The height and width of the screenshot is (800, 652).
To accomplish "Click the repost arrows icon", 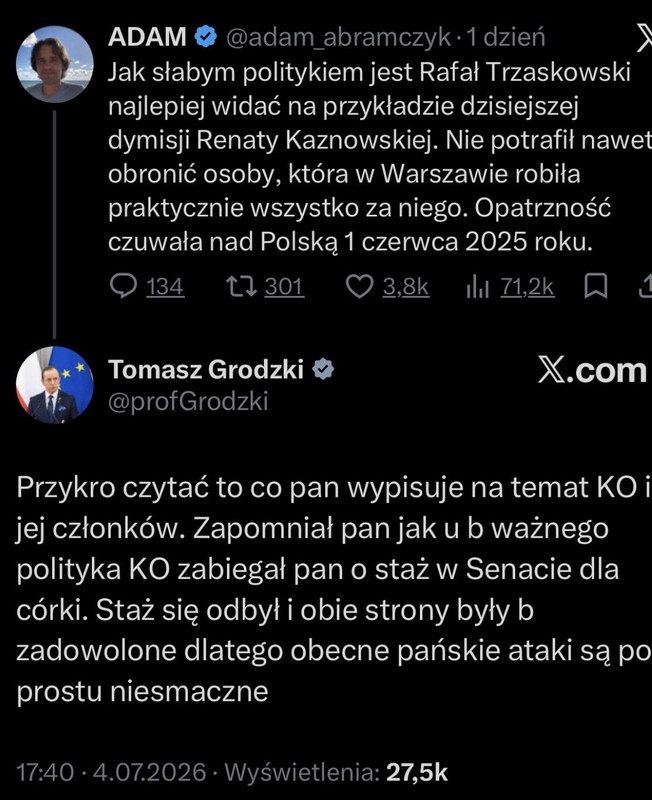I will pyautogui.click(x=242, y=286).
